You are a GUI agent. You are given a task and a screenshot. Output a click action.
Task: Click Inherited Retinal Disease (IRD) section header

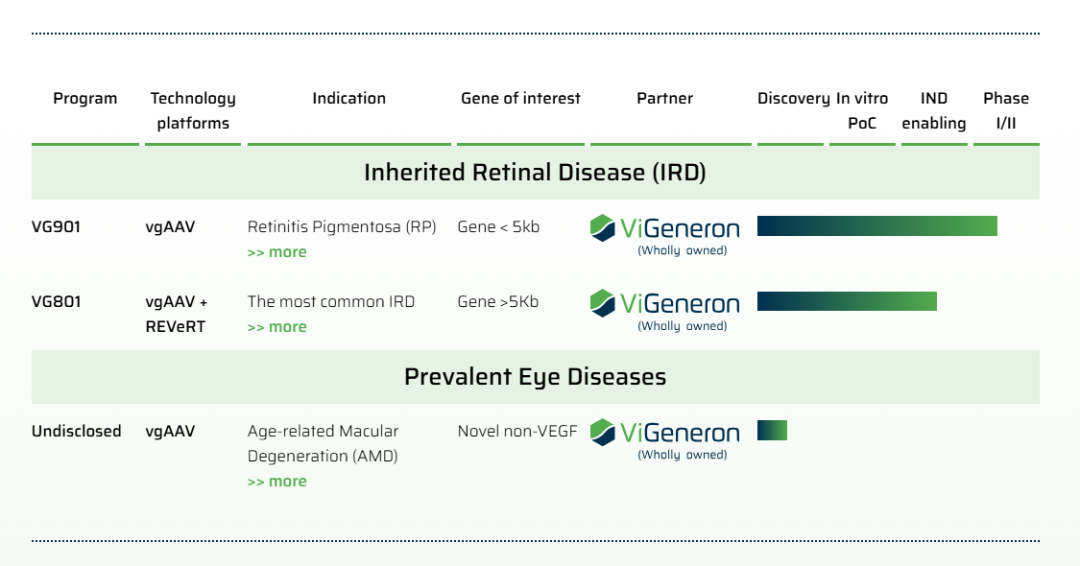pos(535,172)
